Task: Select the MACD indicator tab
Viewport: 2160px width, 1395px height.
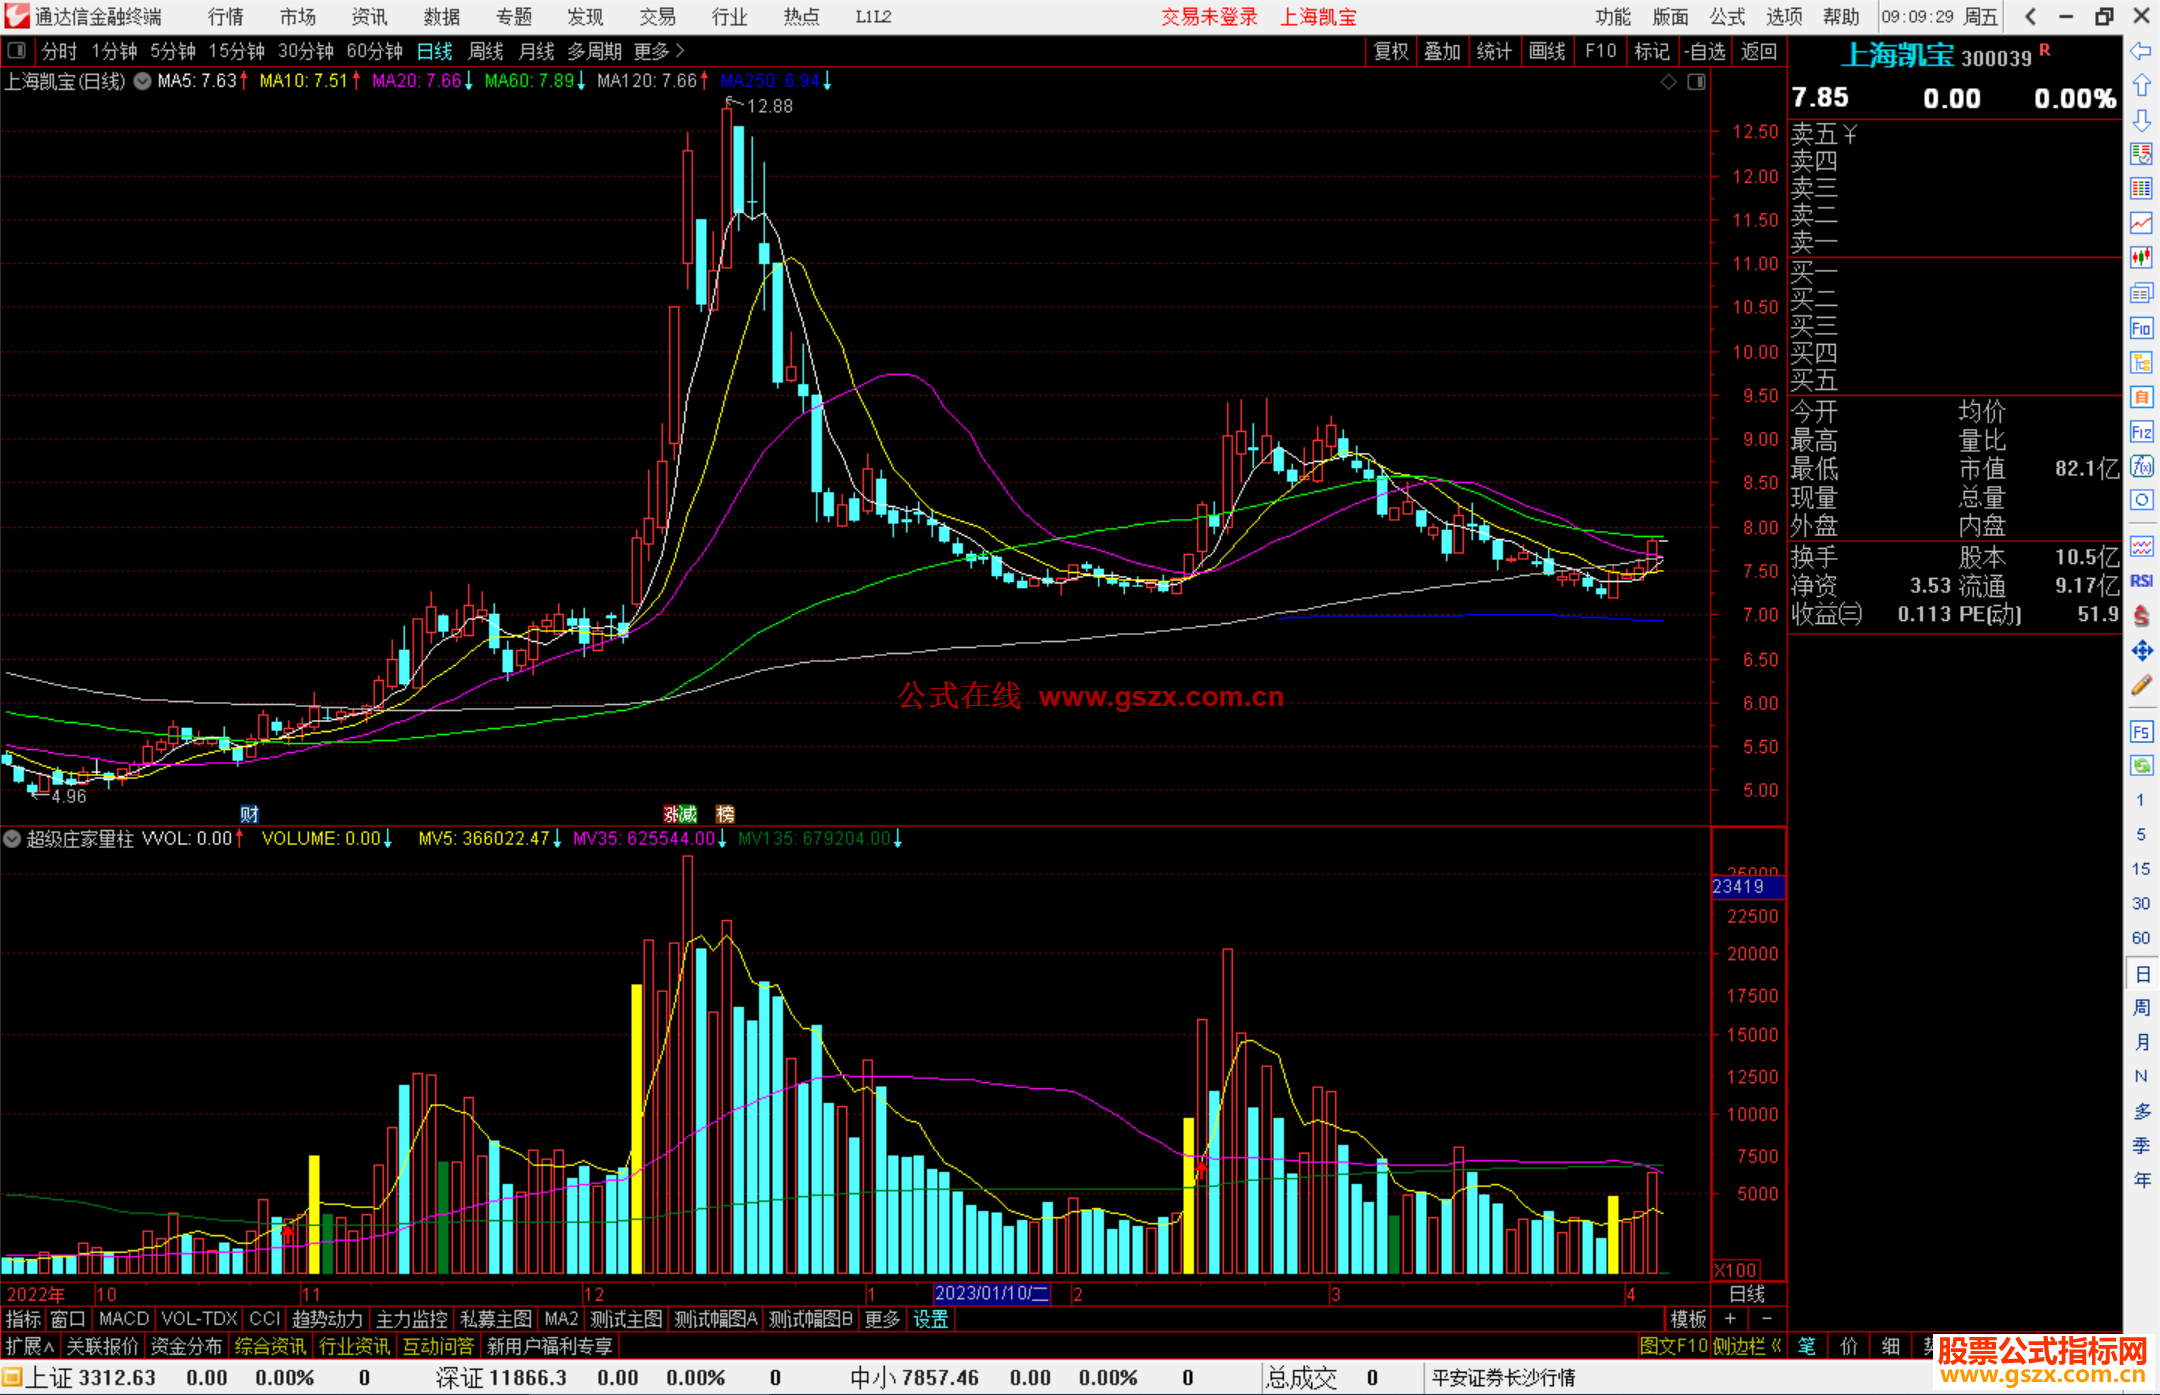Action: tap(123, 1319)
